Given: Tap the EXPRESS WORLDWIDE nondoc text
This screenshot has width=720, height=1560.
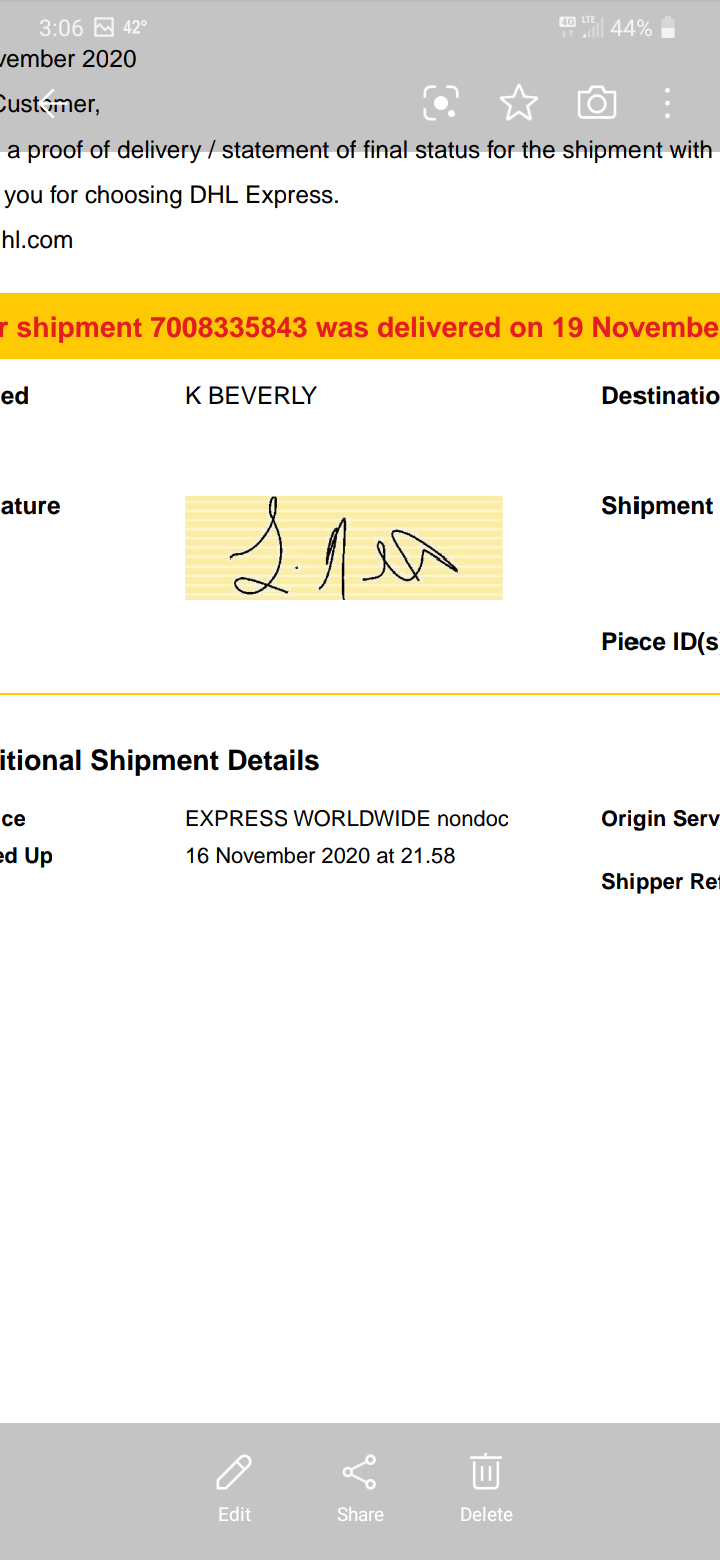Looking at the screenshot, I should (x=347, y=819).
